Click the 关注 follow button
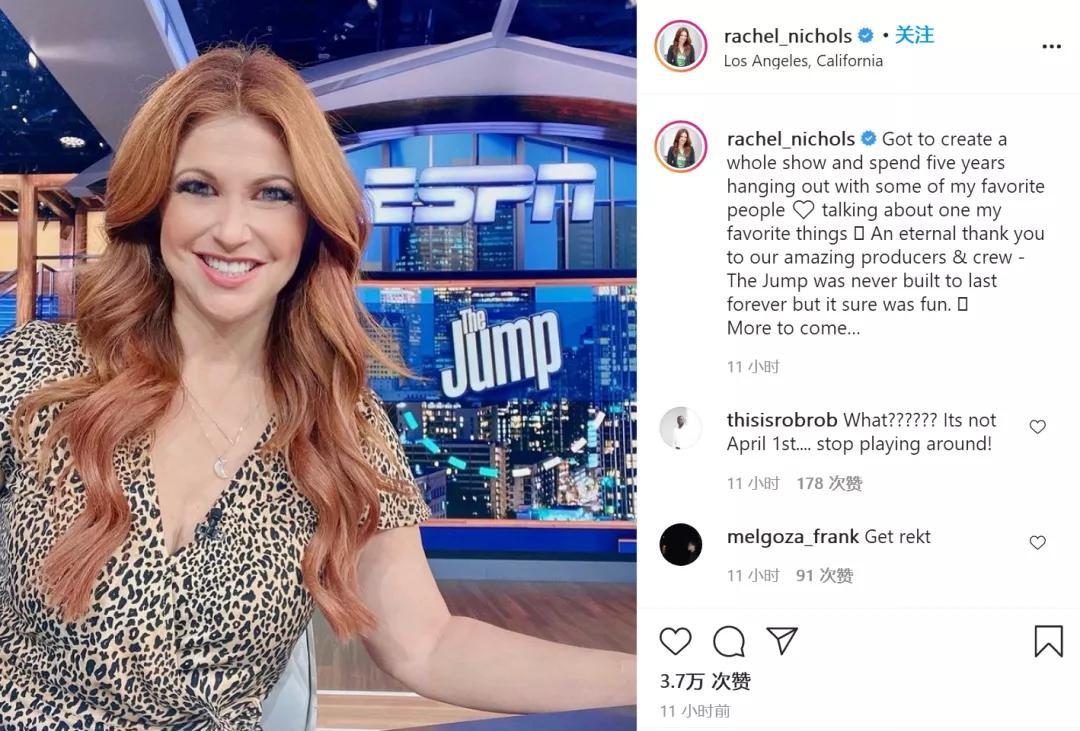The image size is (1080, 731). coord(914,34)
